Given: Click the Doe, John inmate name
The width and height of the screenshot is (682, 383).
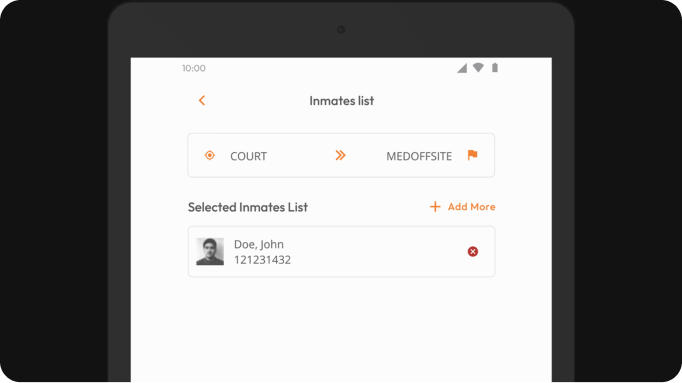Looking at the screenshot, I should 259,244.
